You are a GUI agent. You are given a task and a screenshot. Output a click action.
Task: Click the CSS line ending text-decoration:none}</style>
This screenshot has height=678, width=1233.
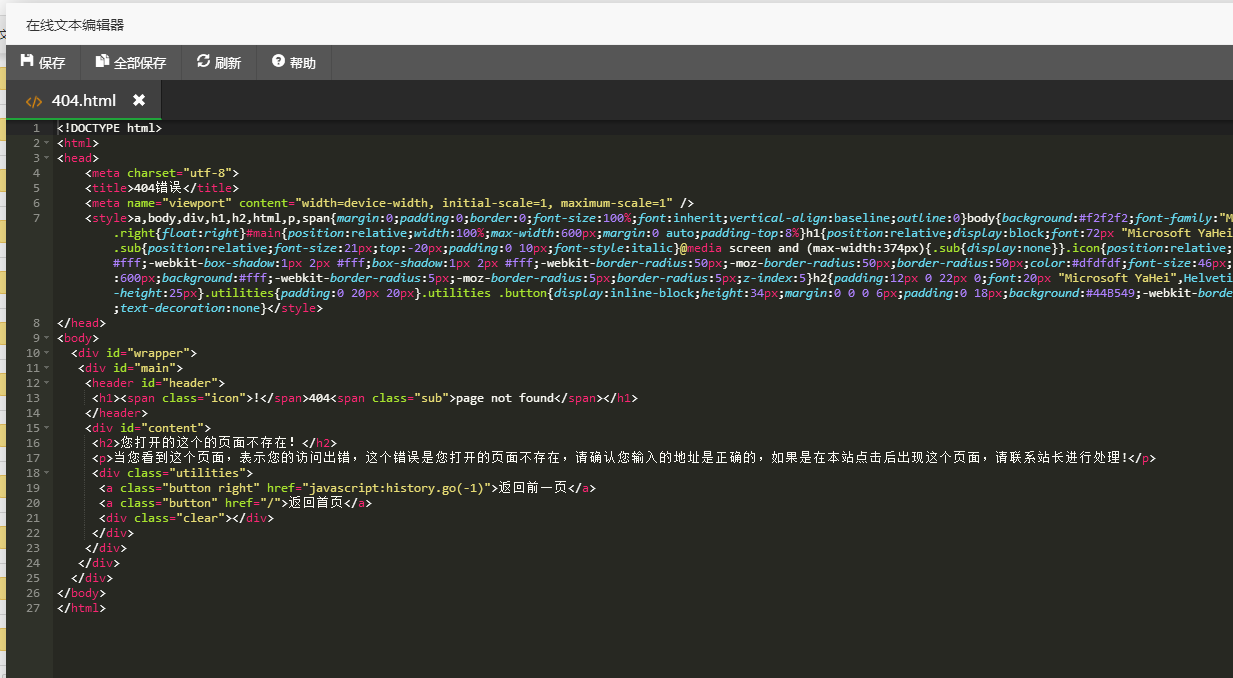pos(218,308)
